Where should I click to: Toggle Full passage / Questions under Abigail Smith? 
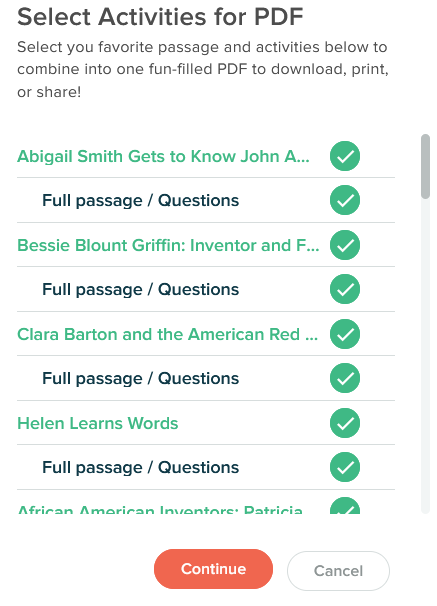click(345, 200)
